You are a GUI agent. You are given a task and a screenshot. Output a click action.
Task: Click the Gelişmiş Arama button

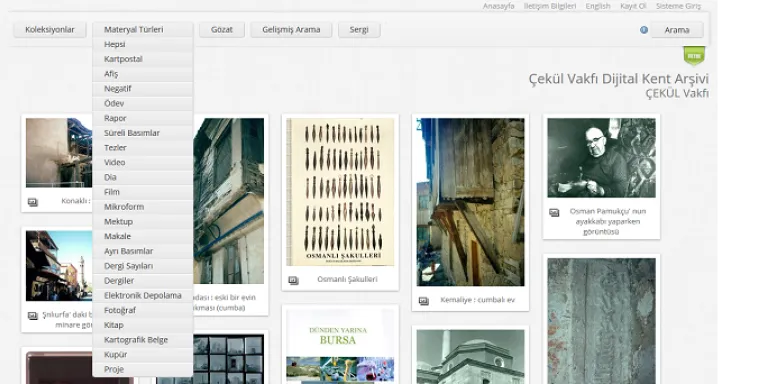(x=291, y=29)
